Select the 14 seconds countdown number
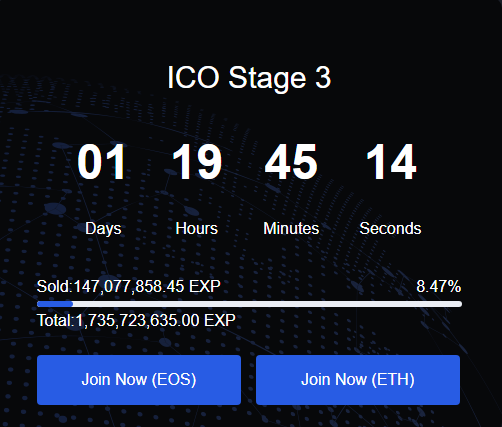 391,162
